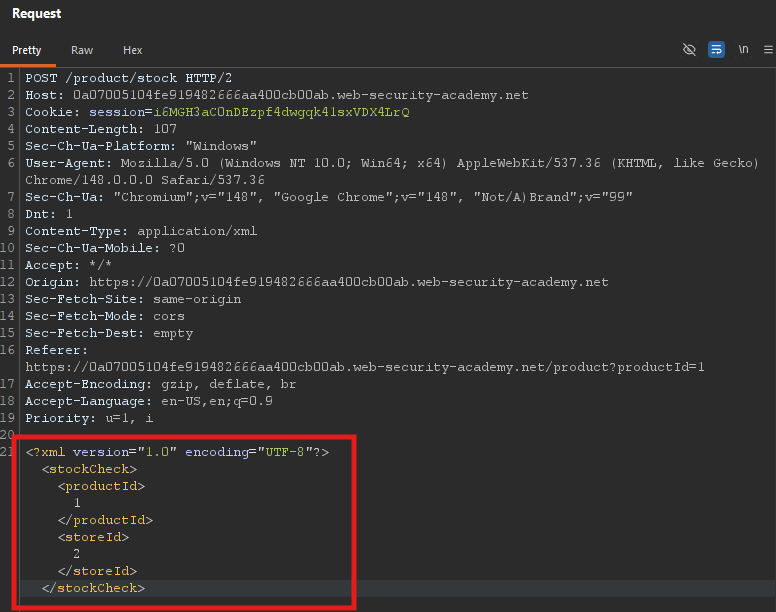This screenshot has width=776, height=612.
Task: Click line number 21 in the gutter
Action: pos(7,452)
